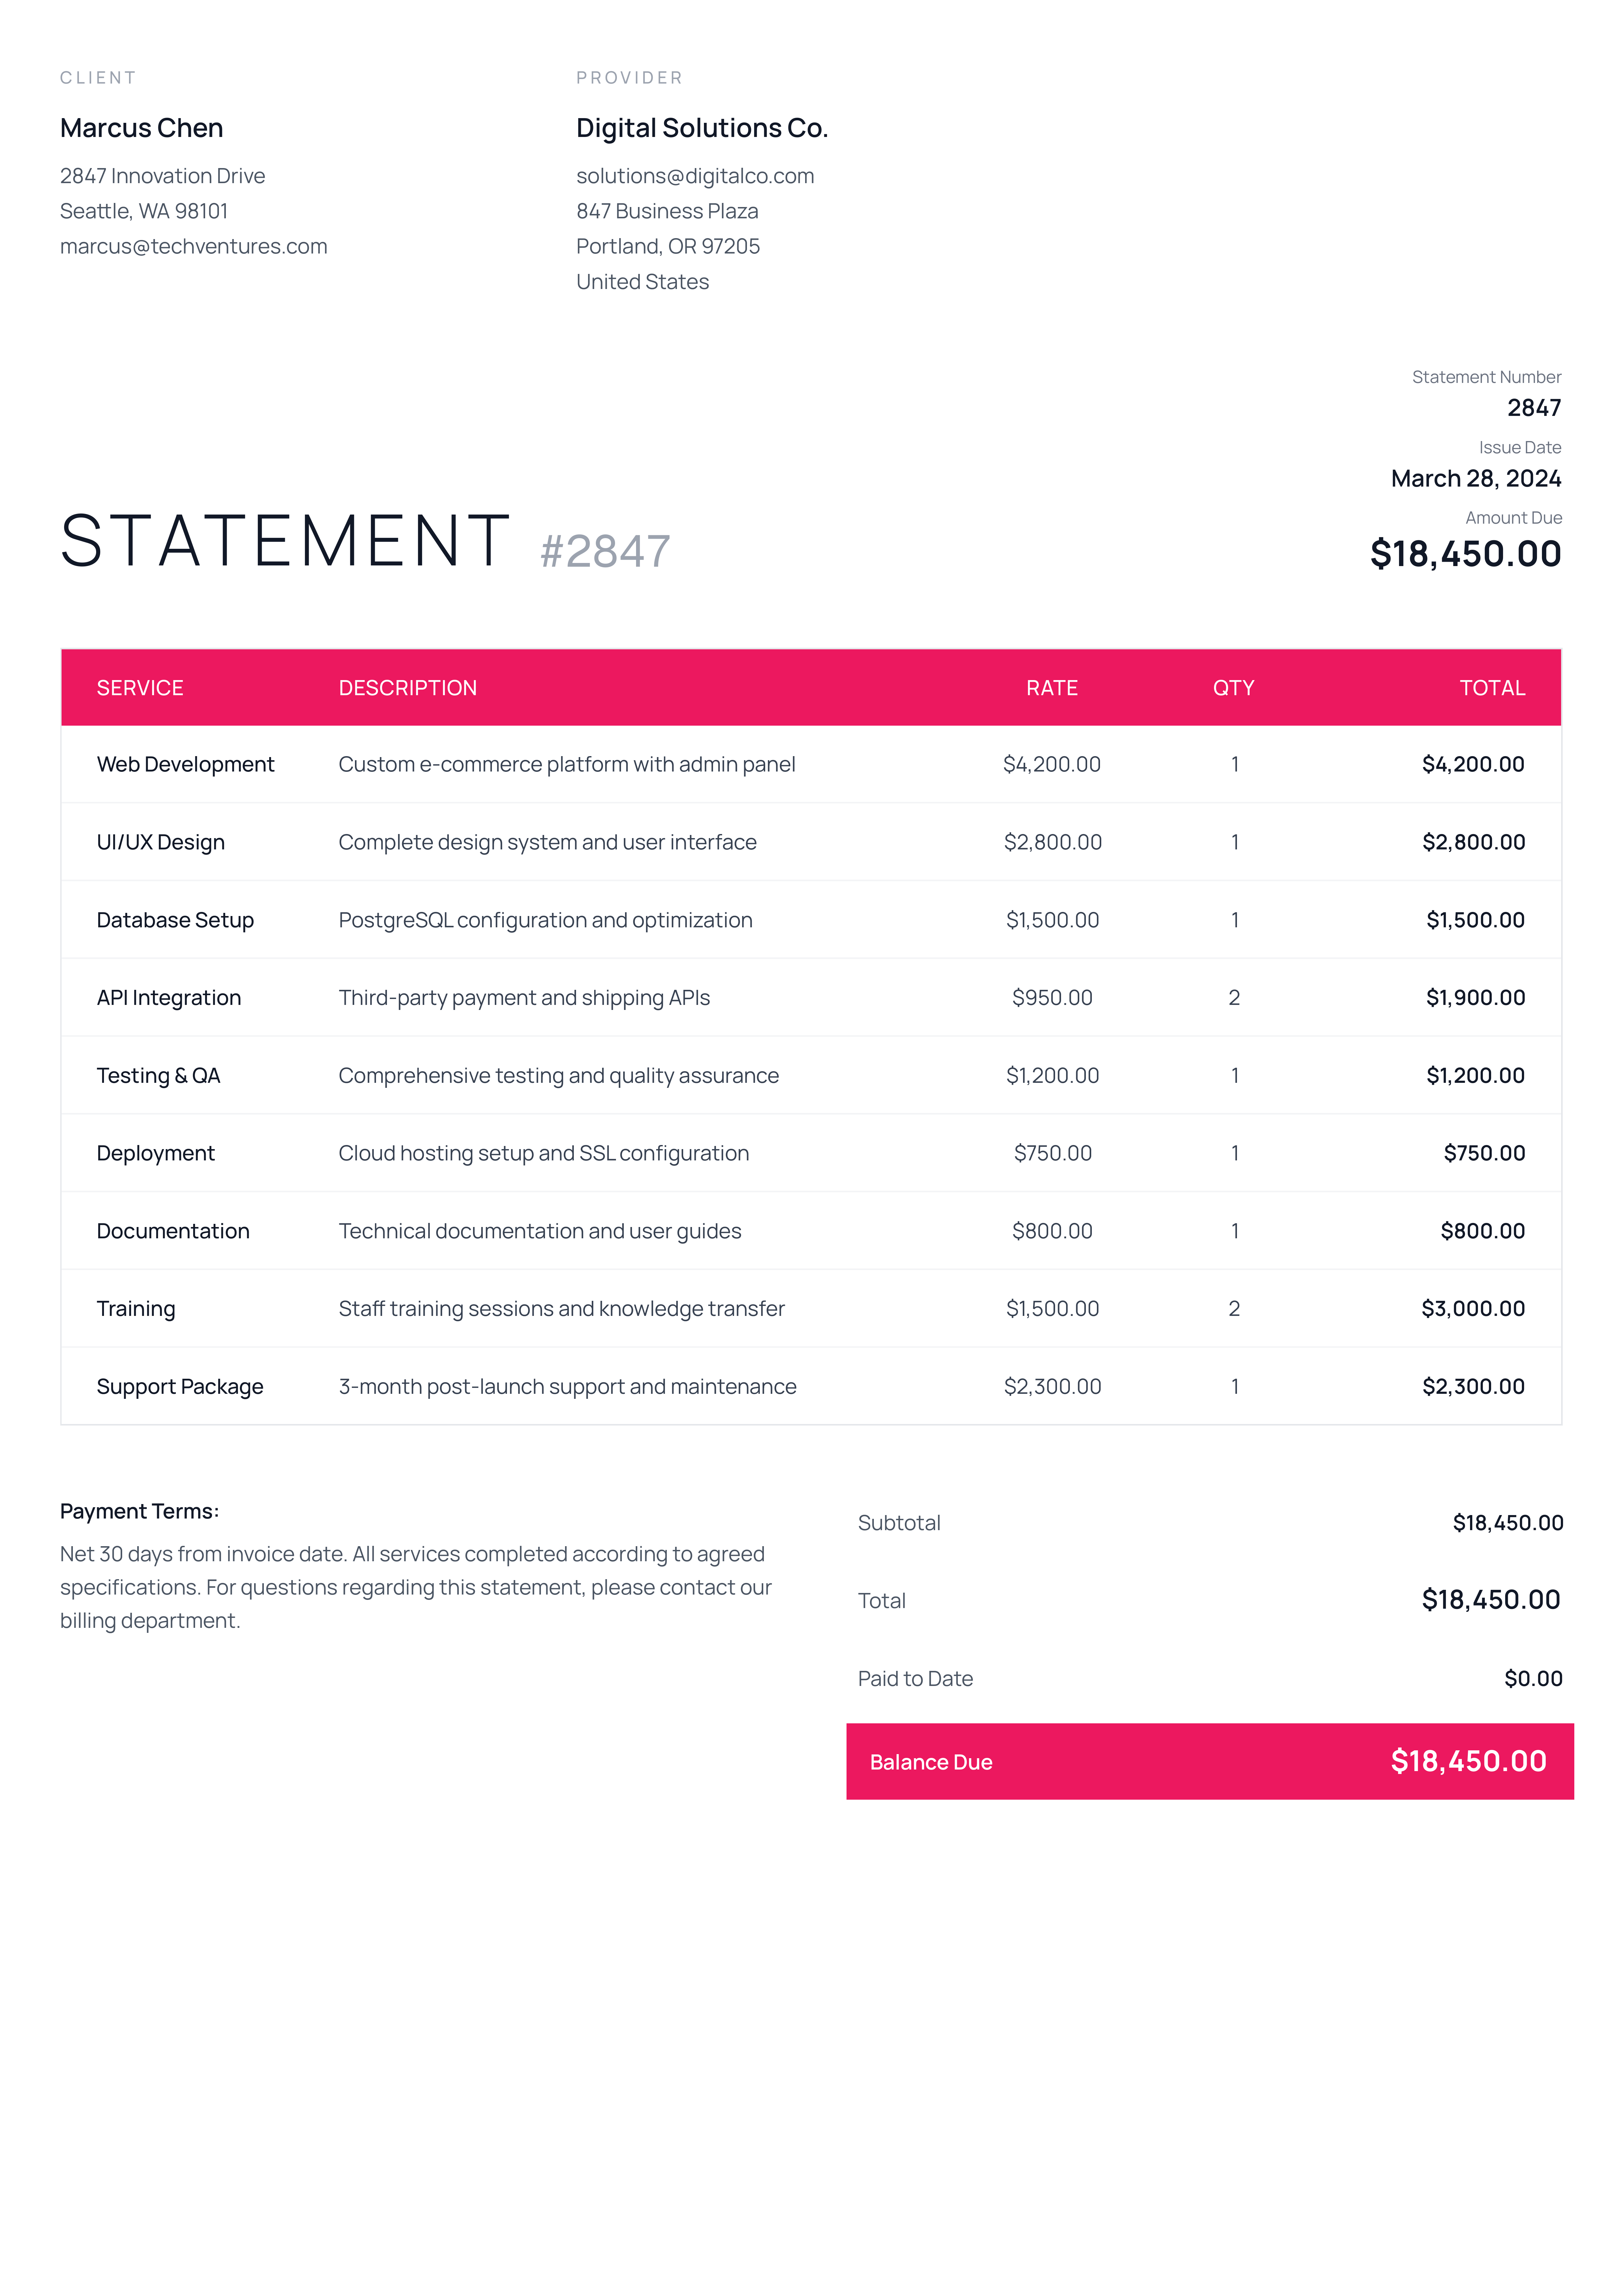Click the Marcus Chen client name
Image resolution: width=1623 pixels, height=2296 pixels.
(141, 128)
